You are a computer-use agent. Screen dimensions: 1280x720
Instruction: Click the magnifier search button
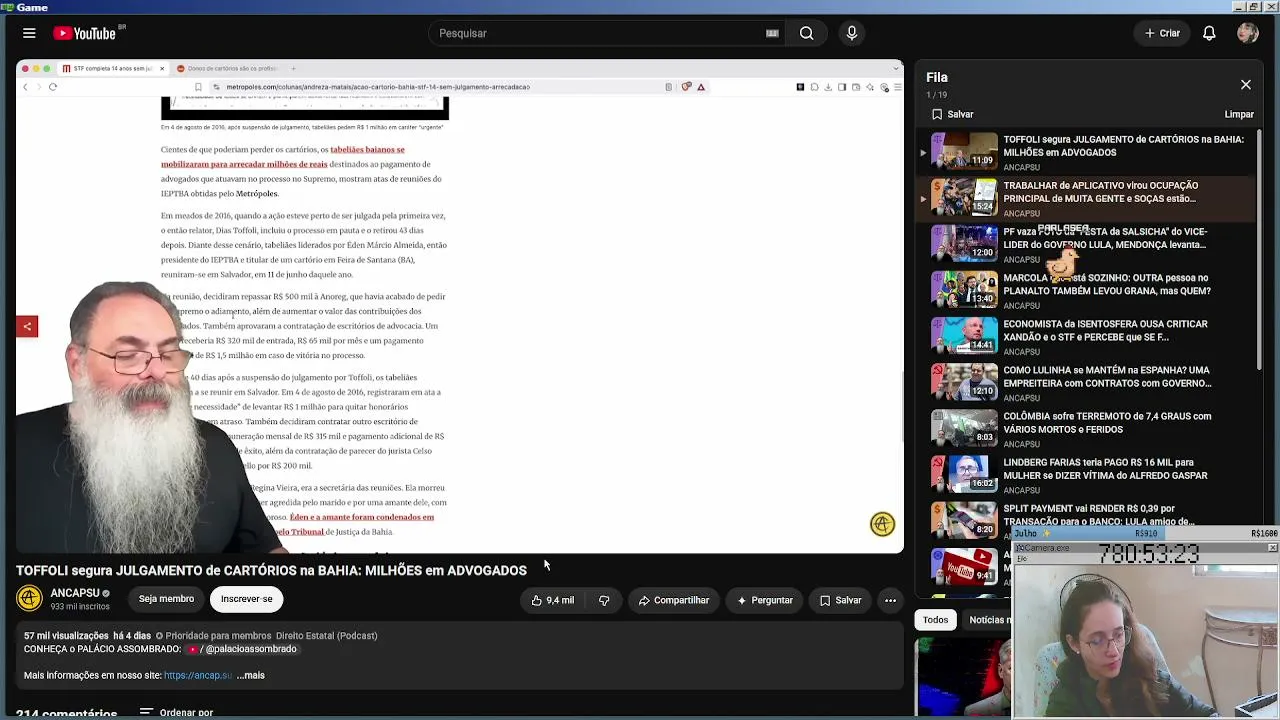806,33
